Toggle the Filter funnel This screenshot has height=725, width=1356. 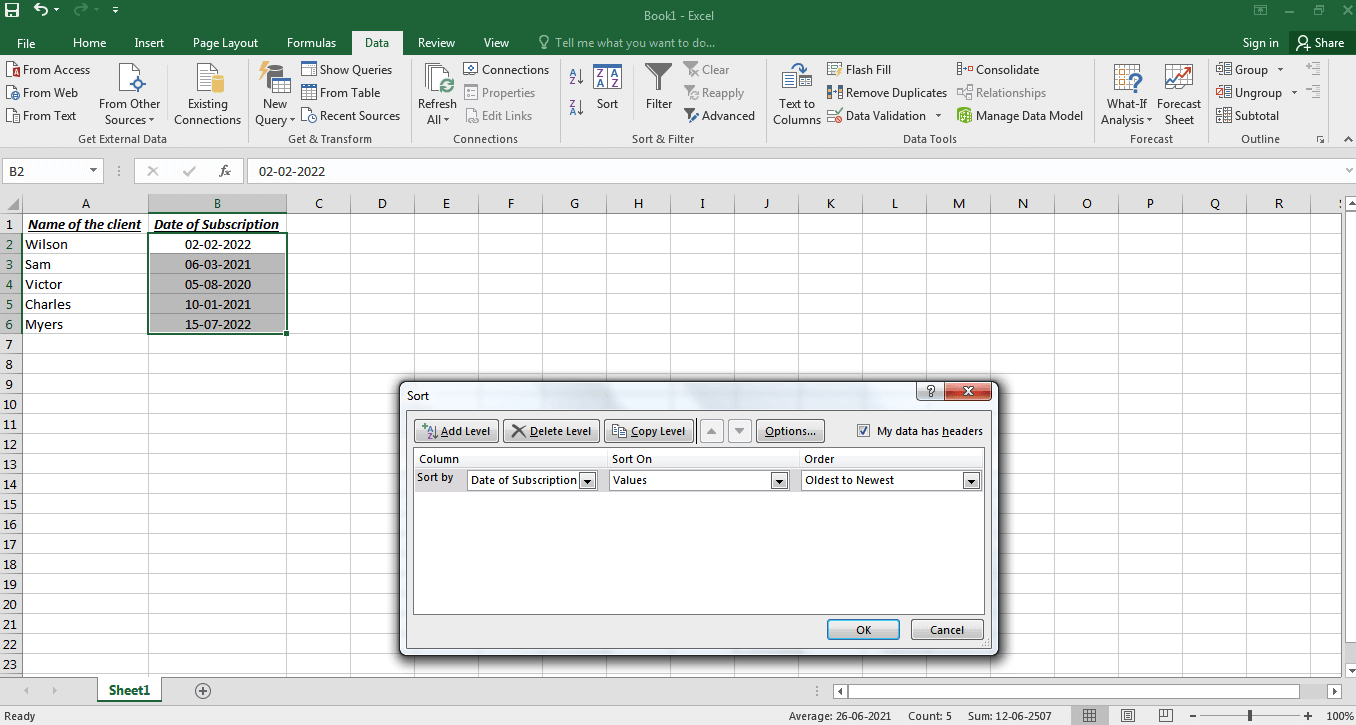659,88
